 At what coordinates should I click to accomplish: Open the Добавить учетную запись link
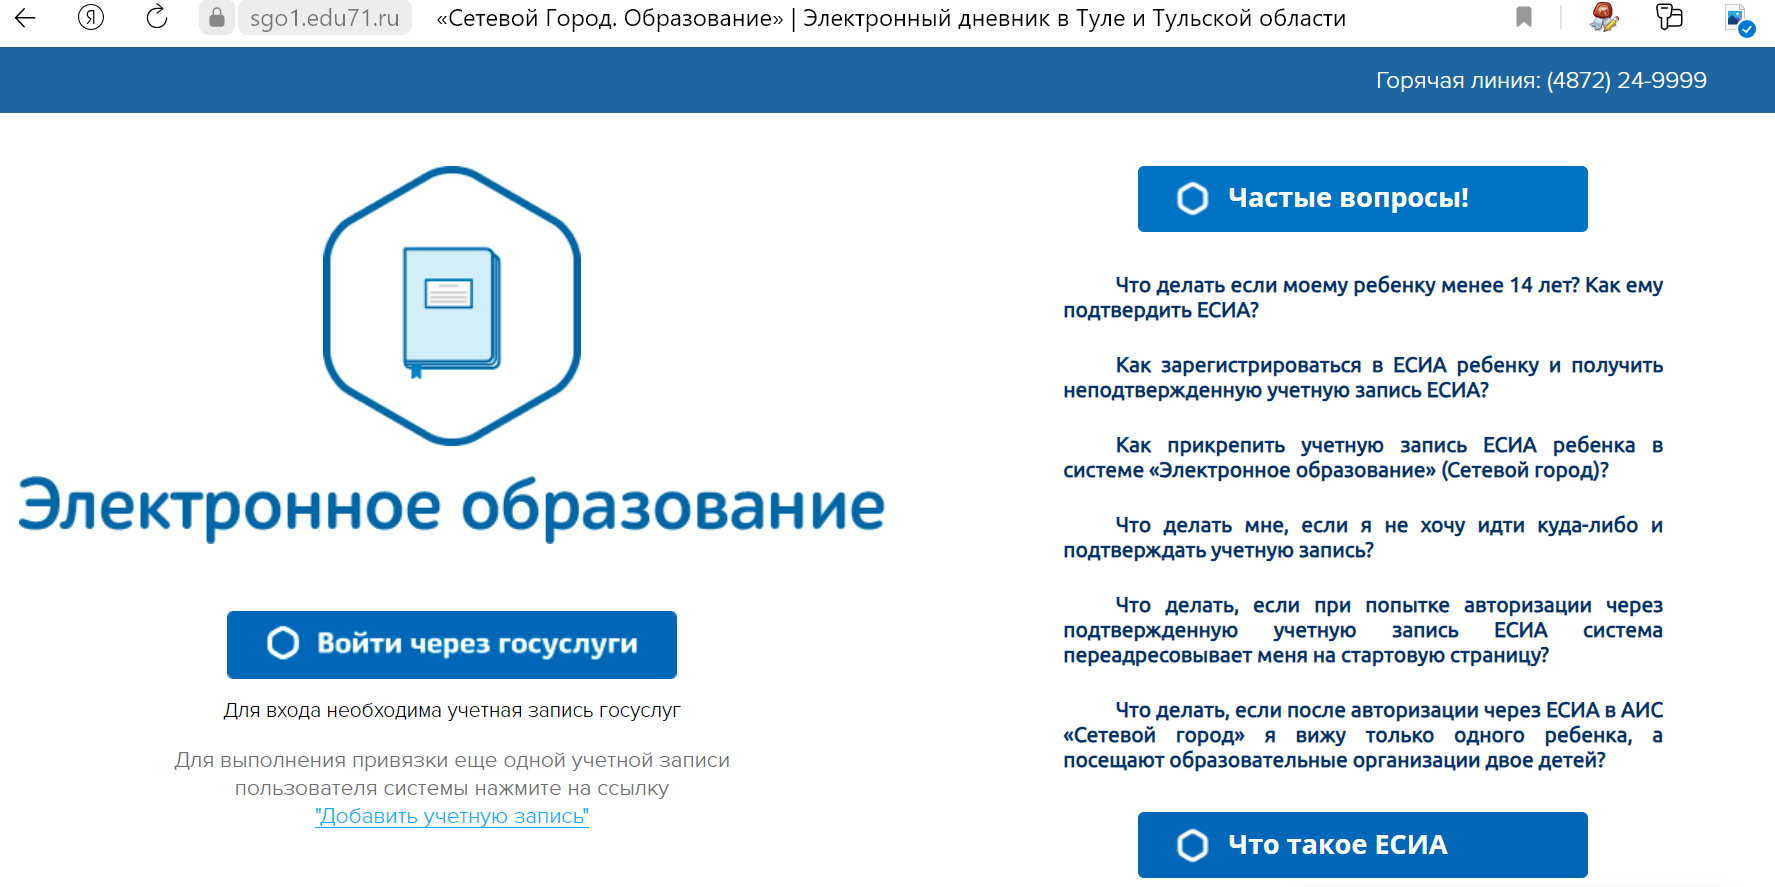click(x=452, y=816)
